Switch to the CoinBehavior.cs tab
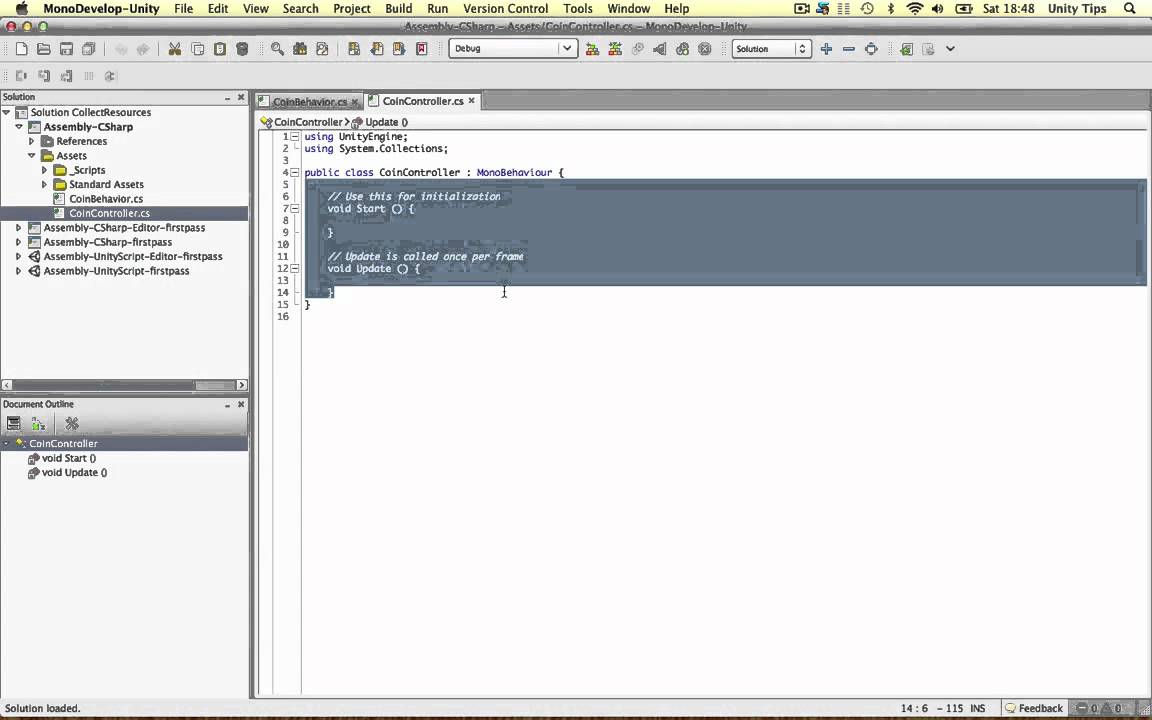 click(x=309, y=101)
